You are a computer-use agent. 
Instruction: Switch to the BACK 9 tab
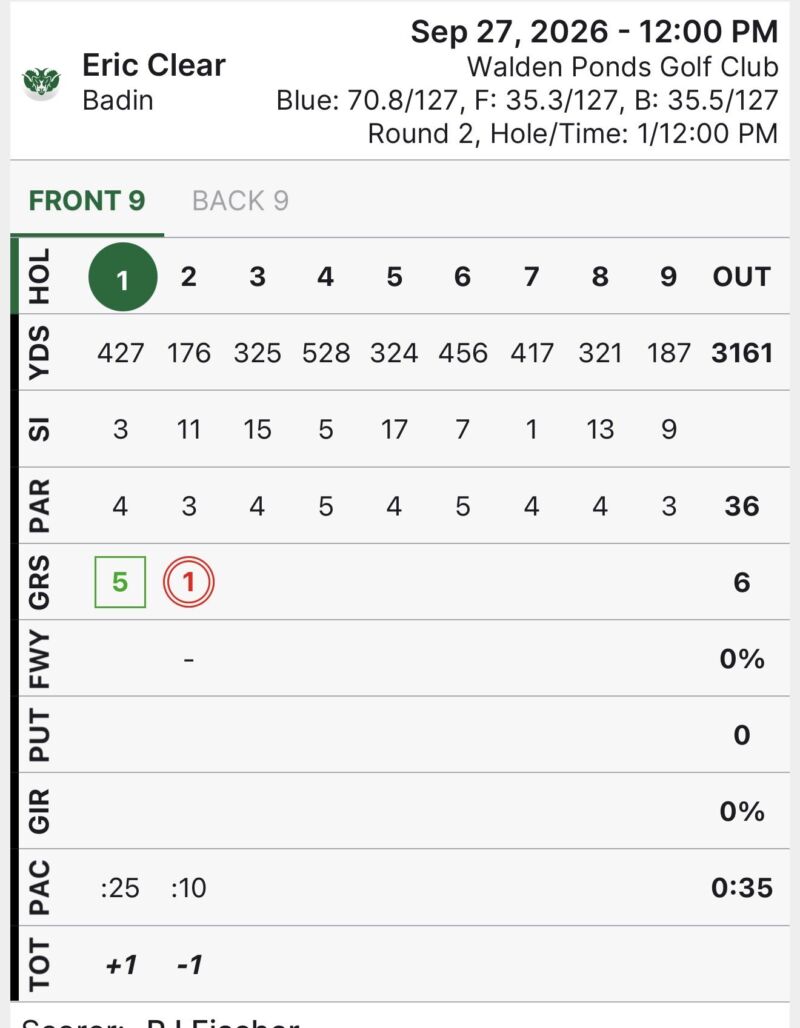240,201
